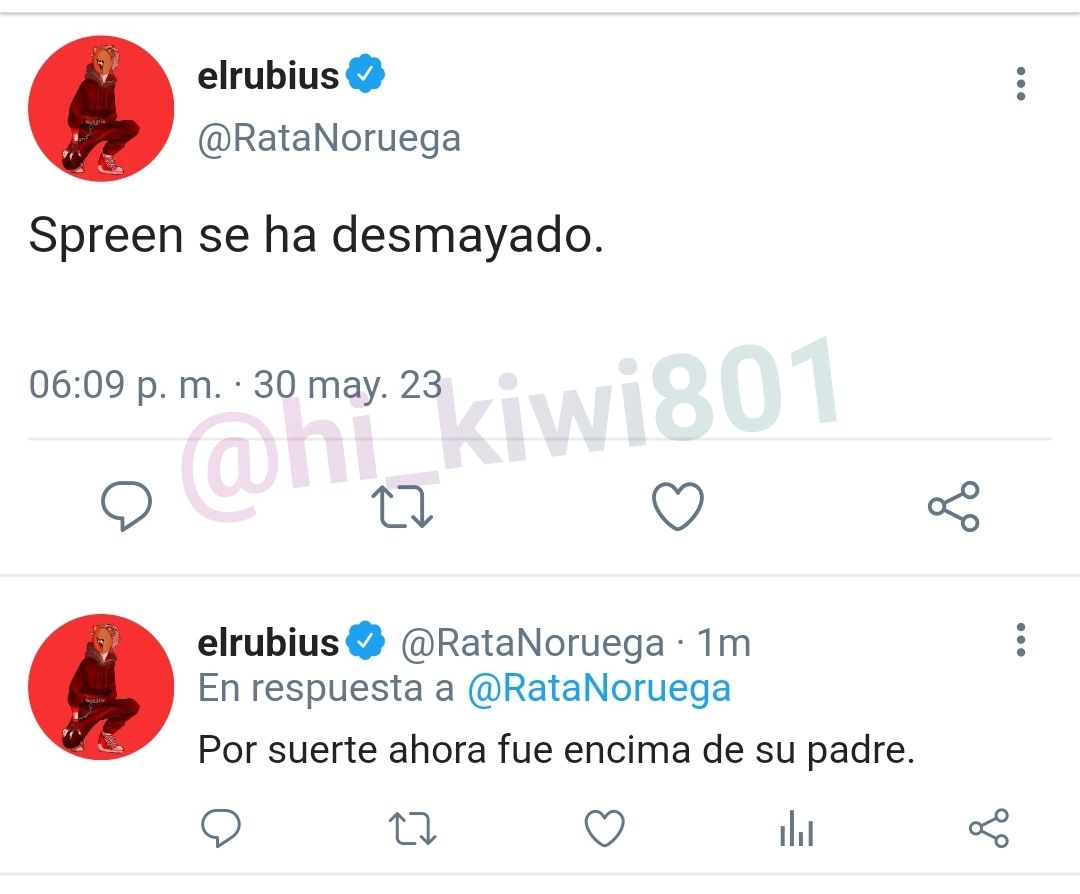View analytics of the reply tweet
Viewport: 1080px width, 894px height.
point(797,828)
